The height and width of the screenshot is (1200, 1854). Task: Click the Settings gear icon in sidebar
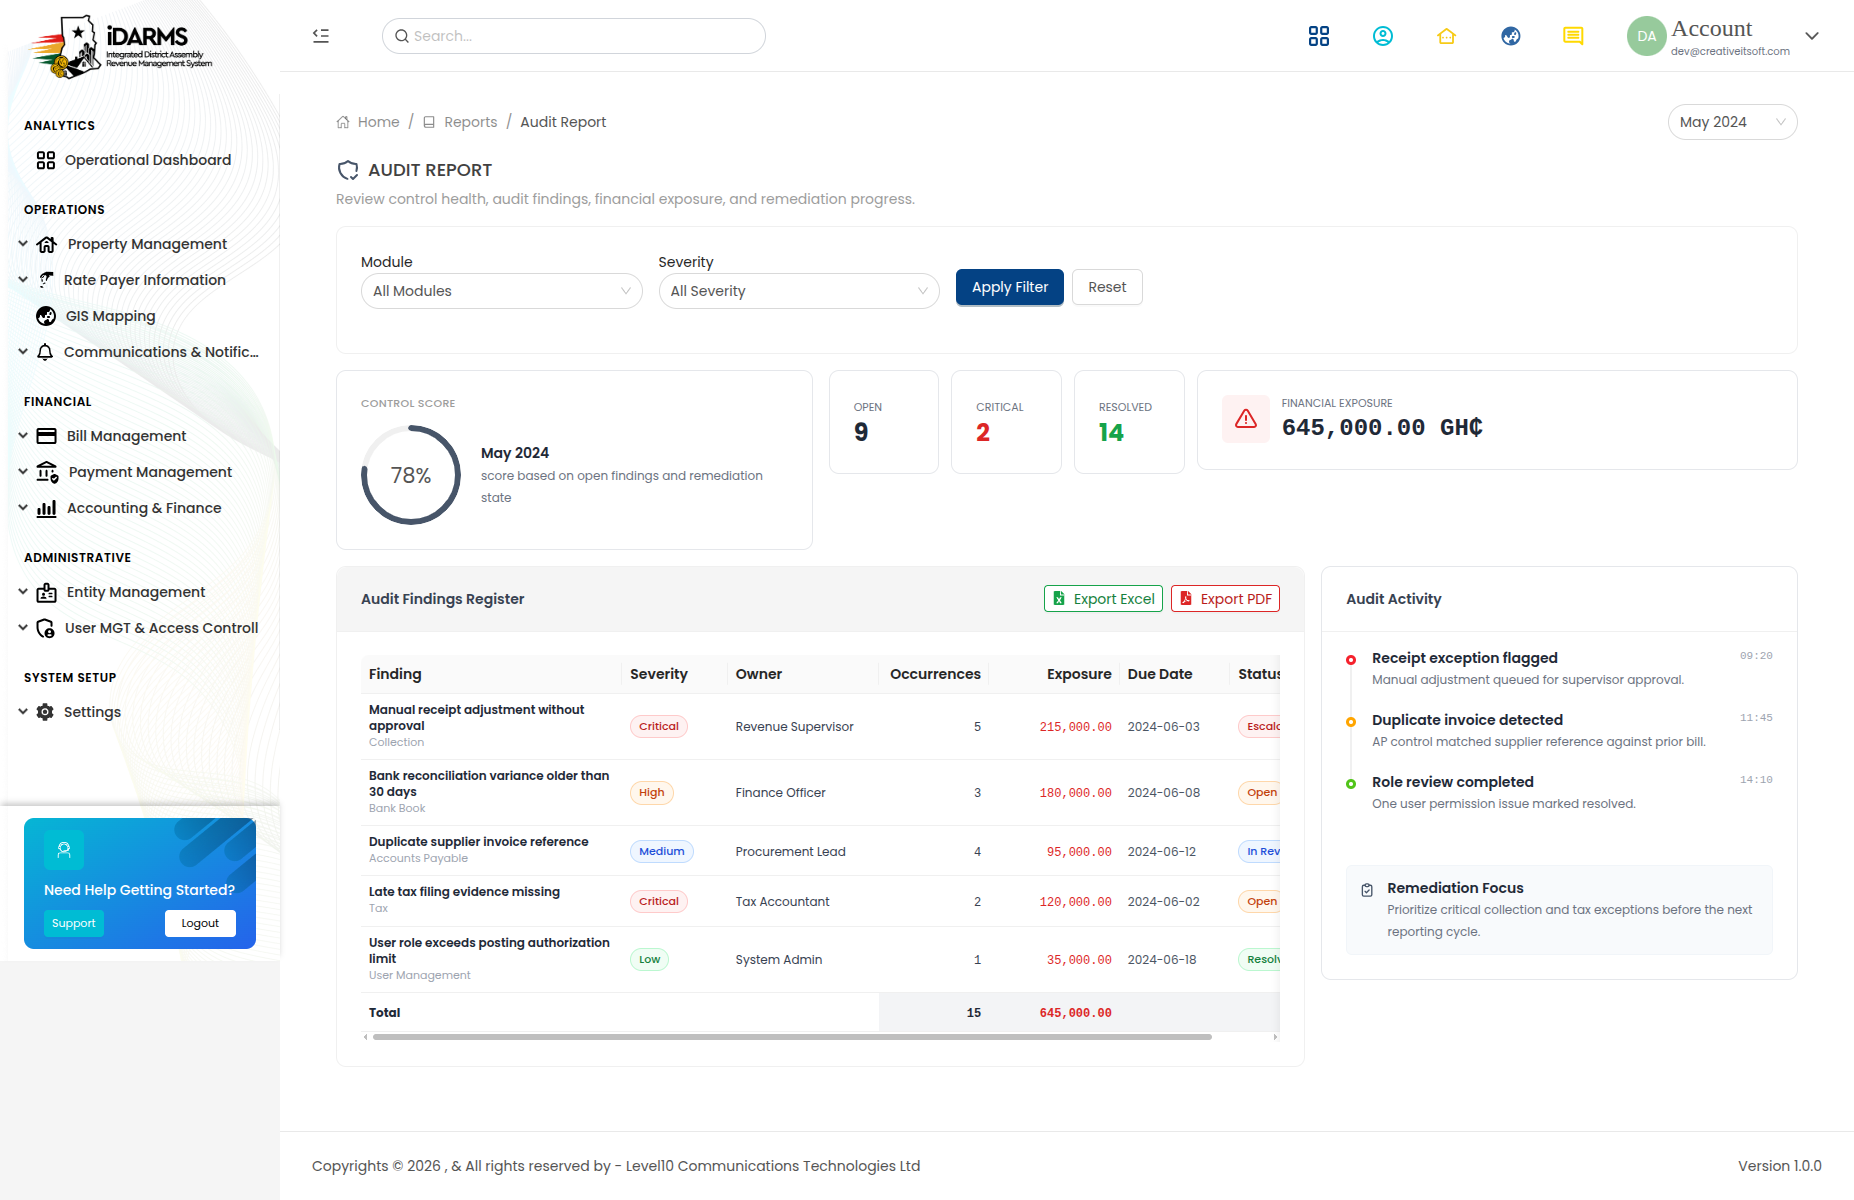[x=45, y=712]
